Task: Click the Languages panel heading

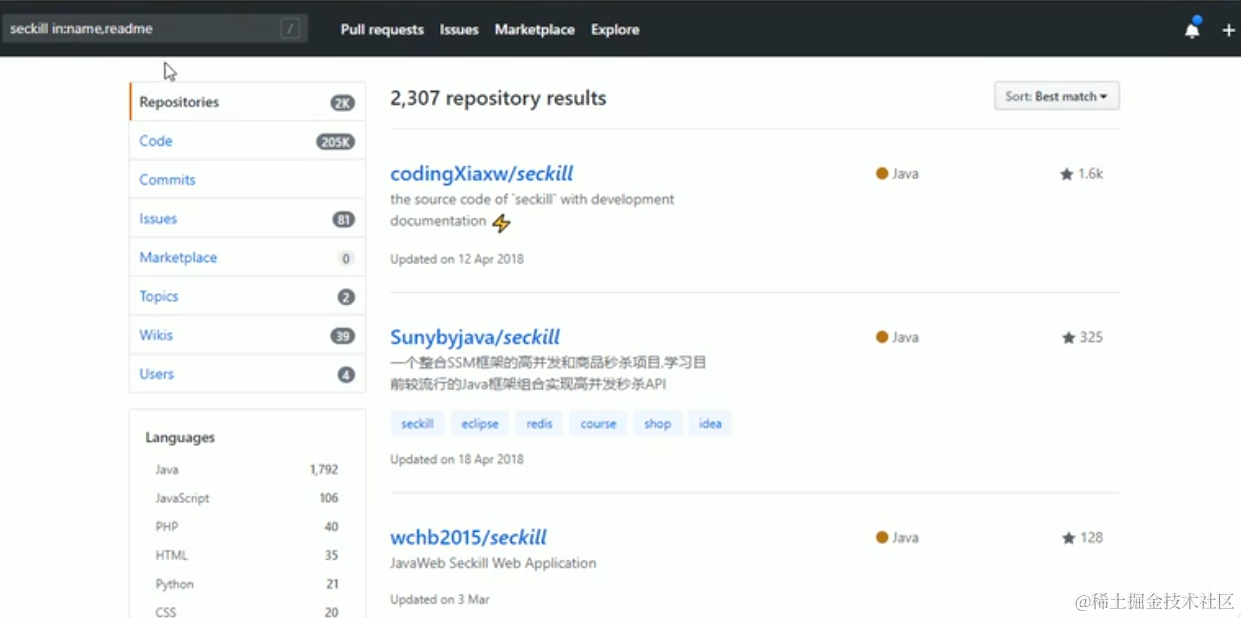Action: 180,438
